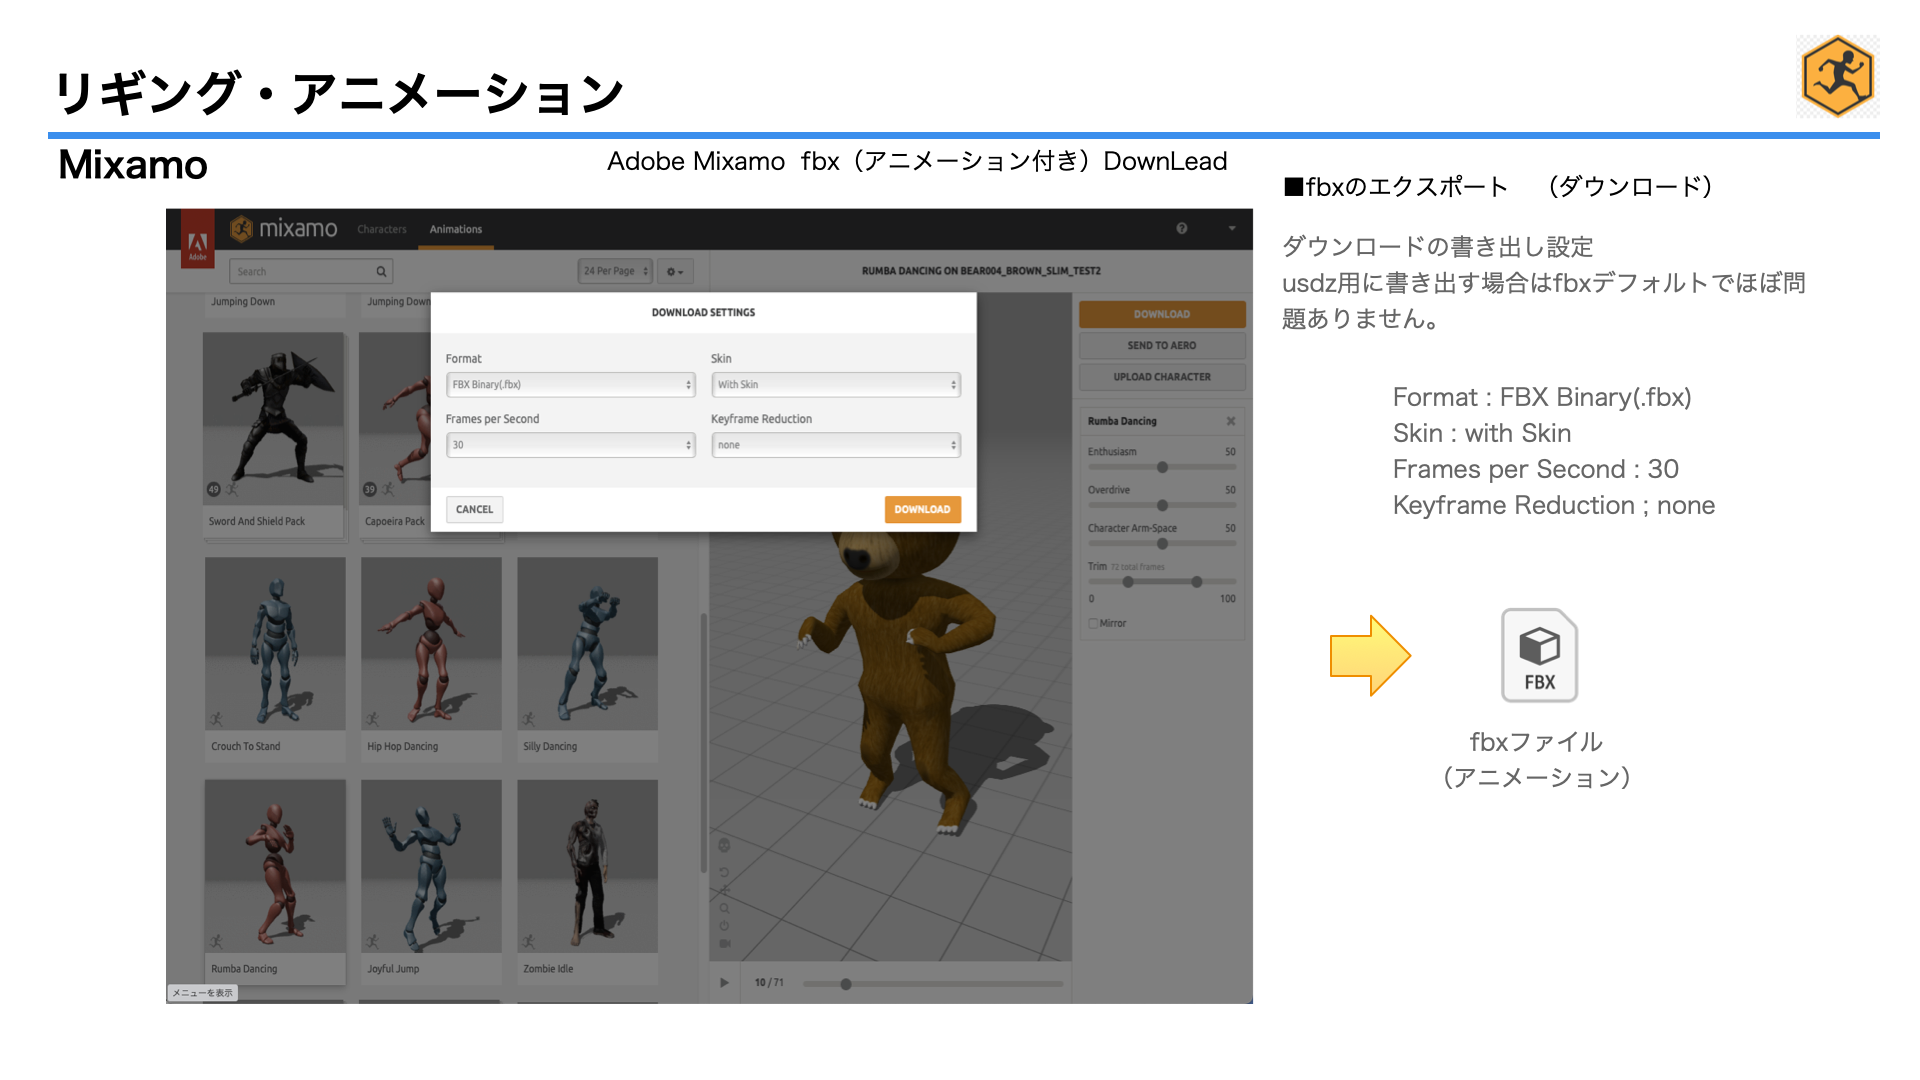Click DOWNLOAD in the Download Settings dialog
Viewport: 1920px width, 1080px height.
tap(922, 510)
